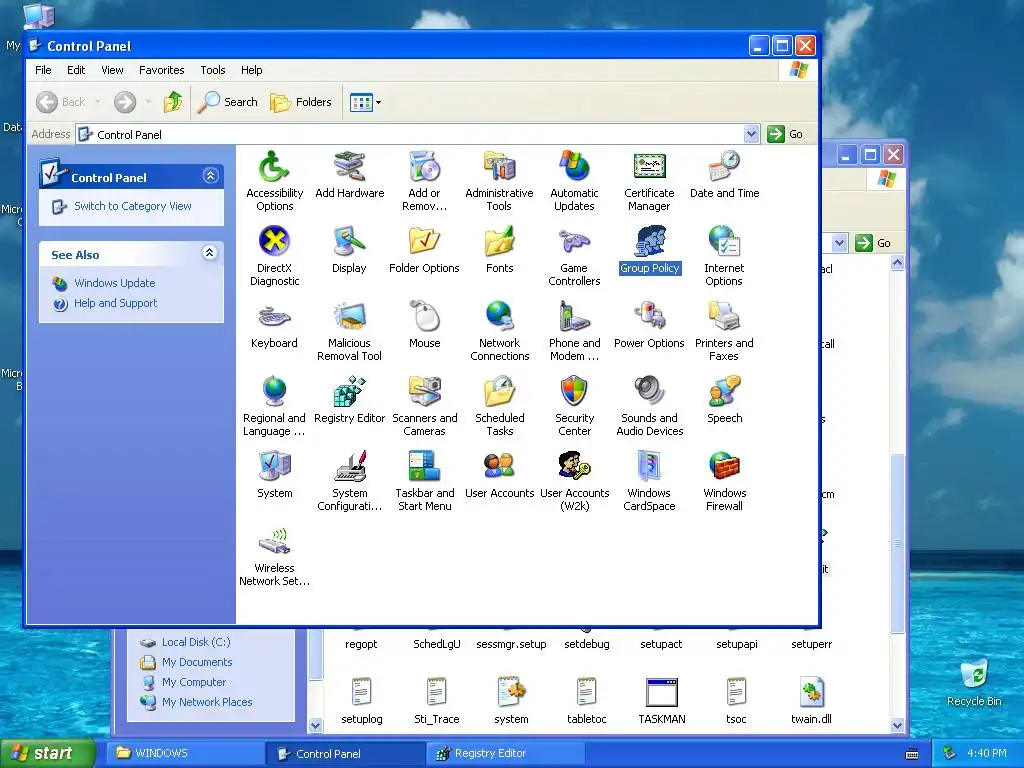Click the Windows Update link
The width and height of the screenshot is (1024, 768).
[114, 283]
